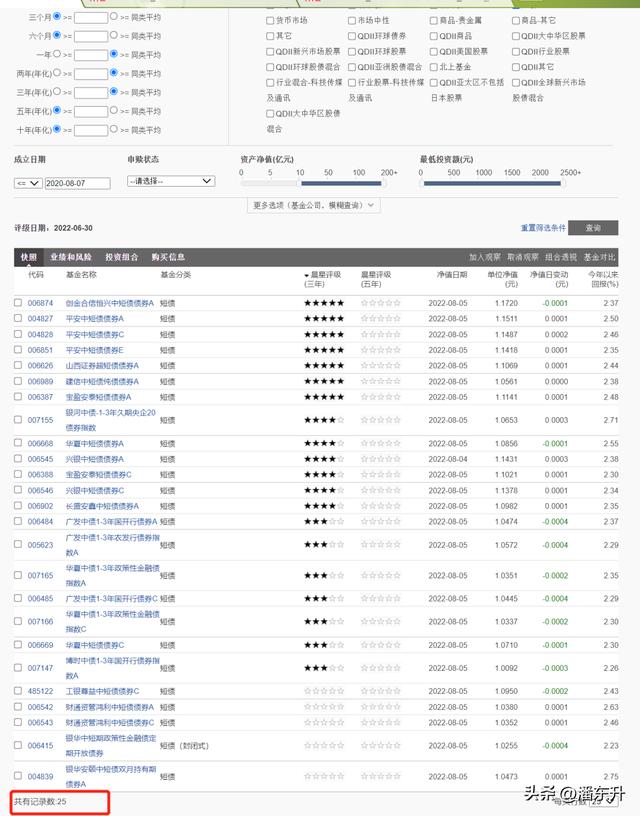Viewport: 640px width, 816px height.
Task: Open fund 长盛安鑫中短债债券A
Action: point(102,506)
